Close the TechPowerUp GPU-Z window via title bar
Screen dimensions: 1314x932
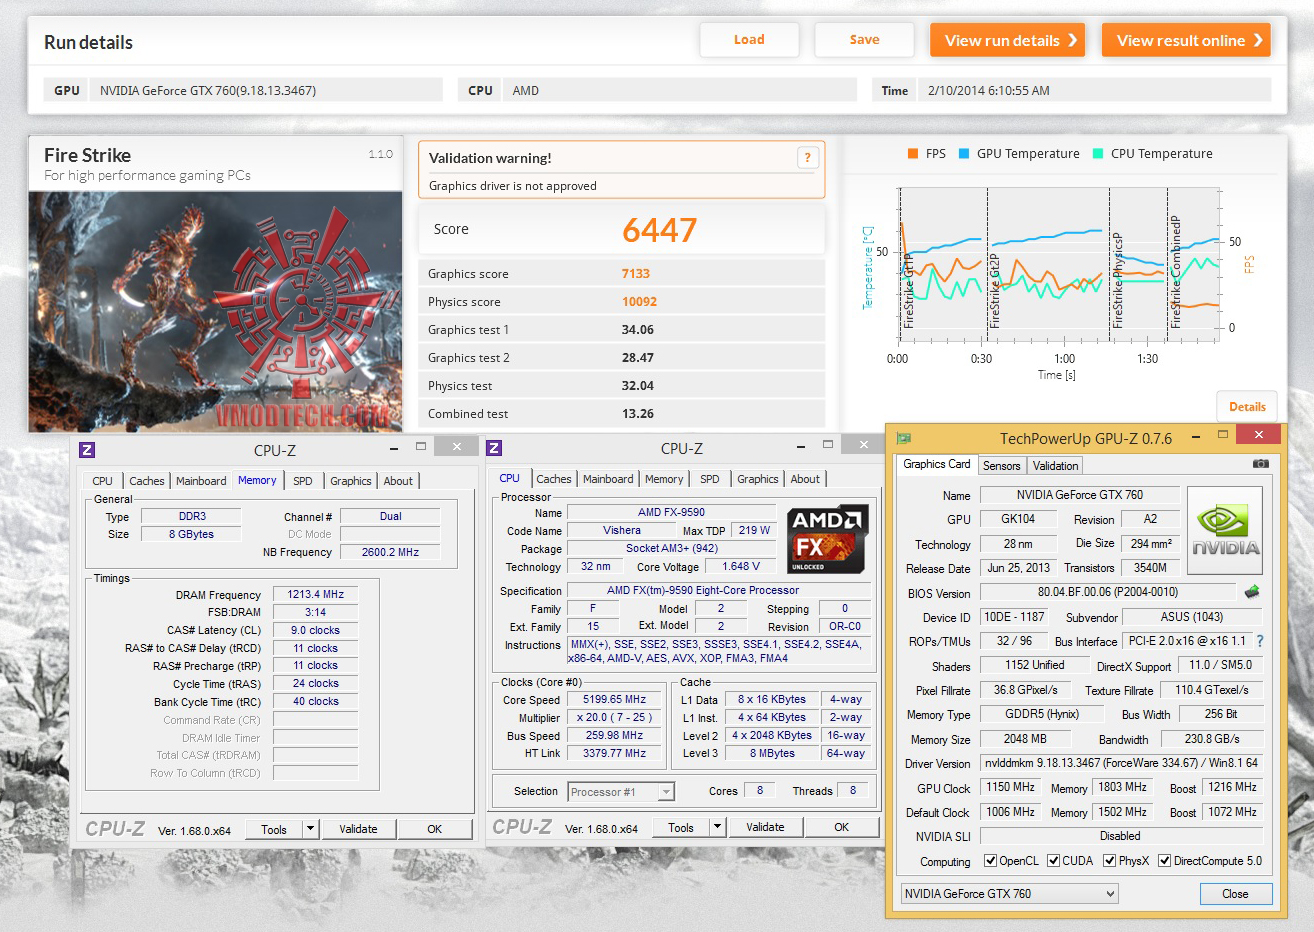[x=1259, y=435]
